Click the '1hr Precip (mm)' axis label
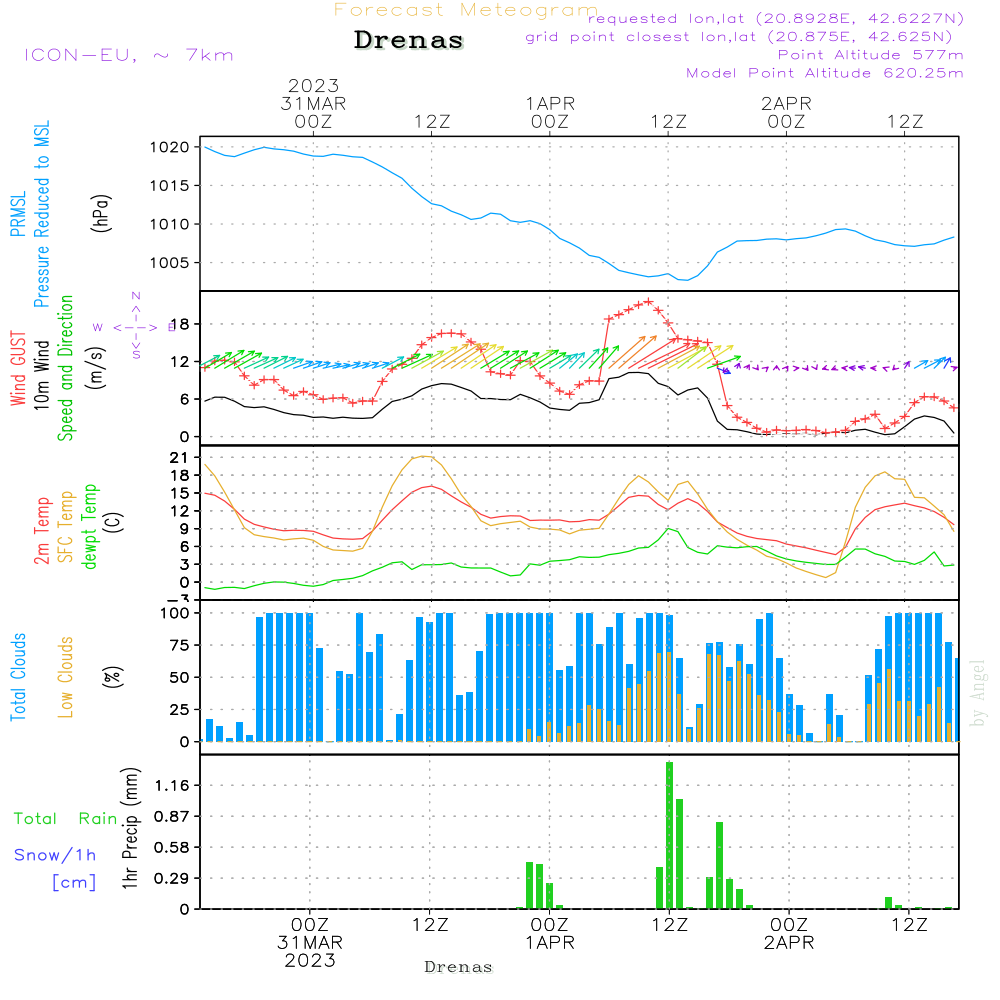Image resolution: width=1000 pixels, height=1000 pixels. 130,828
